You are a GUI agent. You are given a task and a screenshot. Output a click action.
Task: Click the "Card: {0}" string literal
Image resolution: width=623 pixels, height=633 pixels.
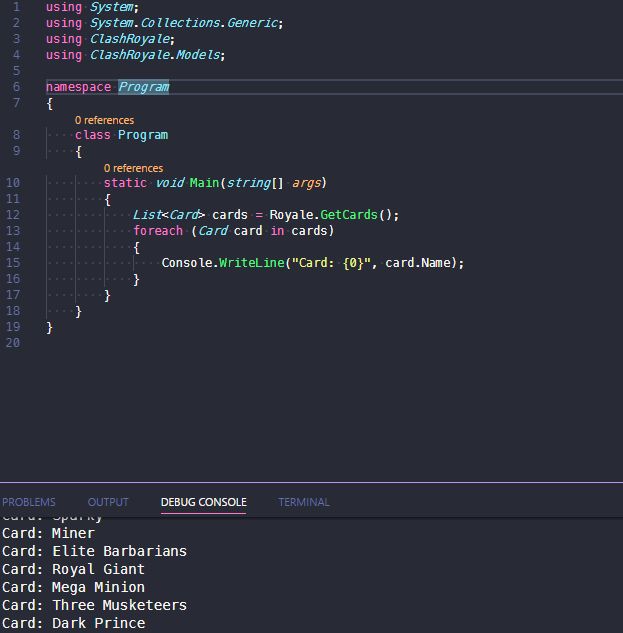[x=331, y=262]
